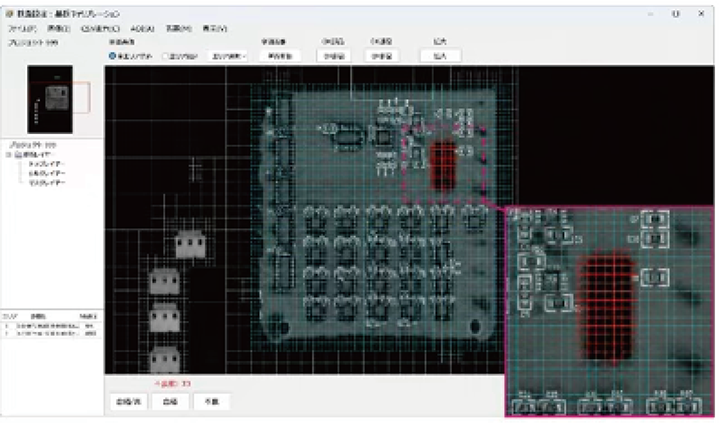Select the first child layer in tree
This screenshot has height=437, width=720.
(47, 164)
